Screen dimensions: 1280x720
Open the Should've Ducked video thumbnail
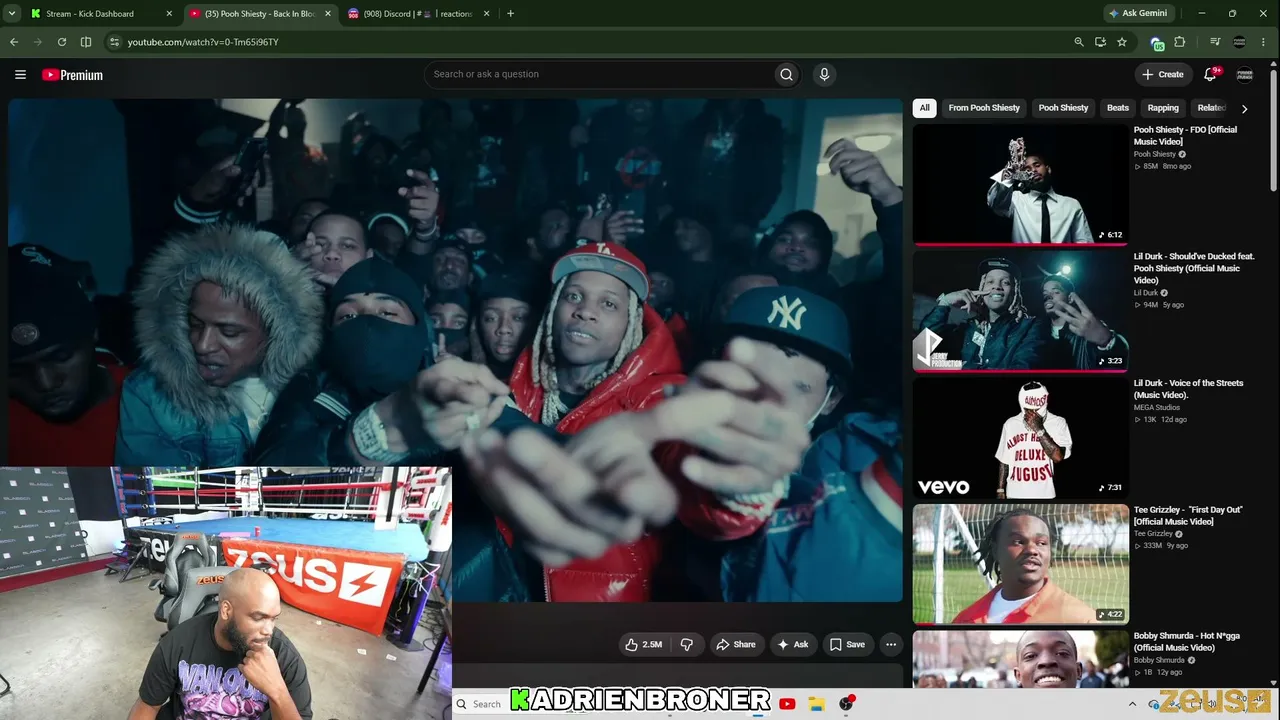(x=1020, y=311)
